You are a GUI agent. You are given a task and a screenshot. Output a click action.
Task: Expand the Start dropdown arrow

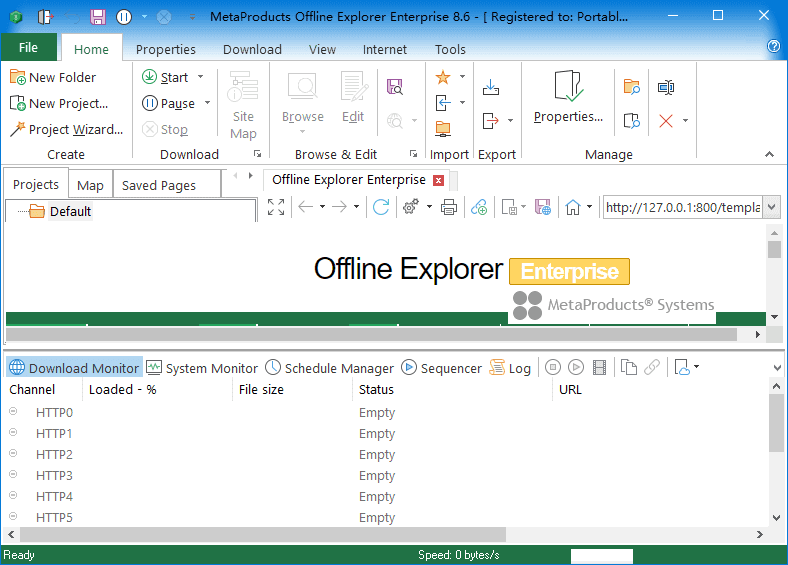(201, 77)
